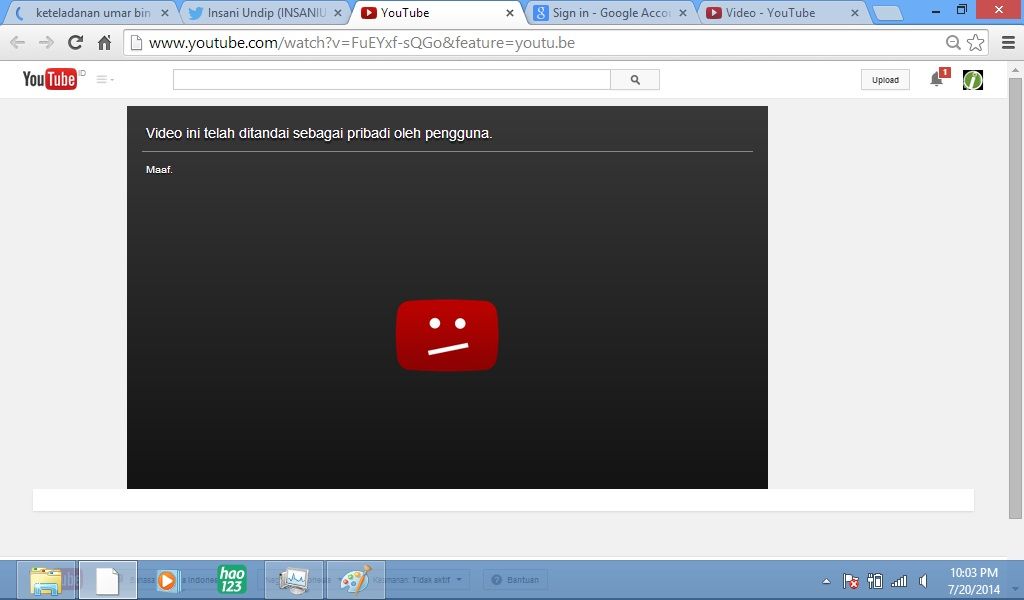This screenshot has width=1024, height=600.
Task: Open the Chrome menu
Action: (x=1006, y=43)
